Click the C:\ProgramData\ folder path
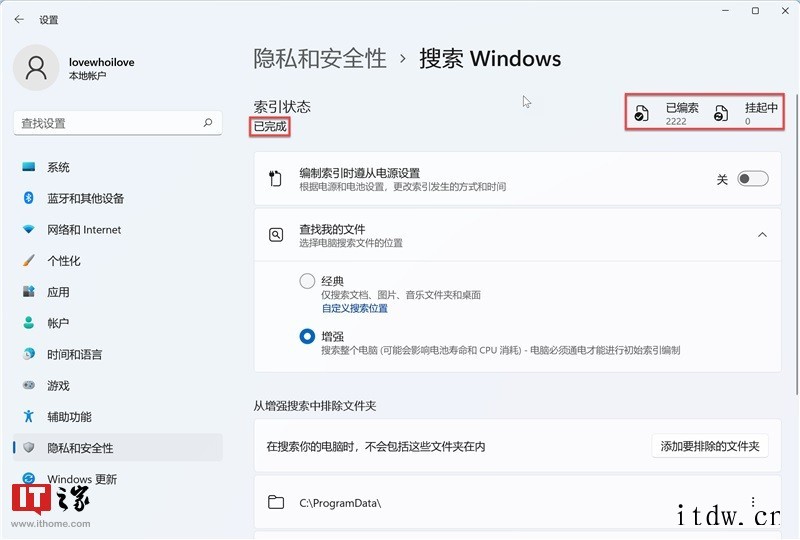The width and height of the screenshot is (800, 540). tap(340, 503)
